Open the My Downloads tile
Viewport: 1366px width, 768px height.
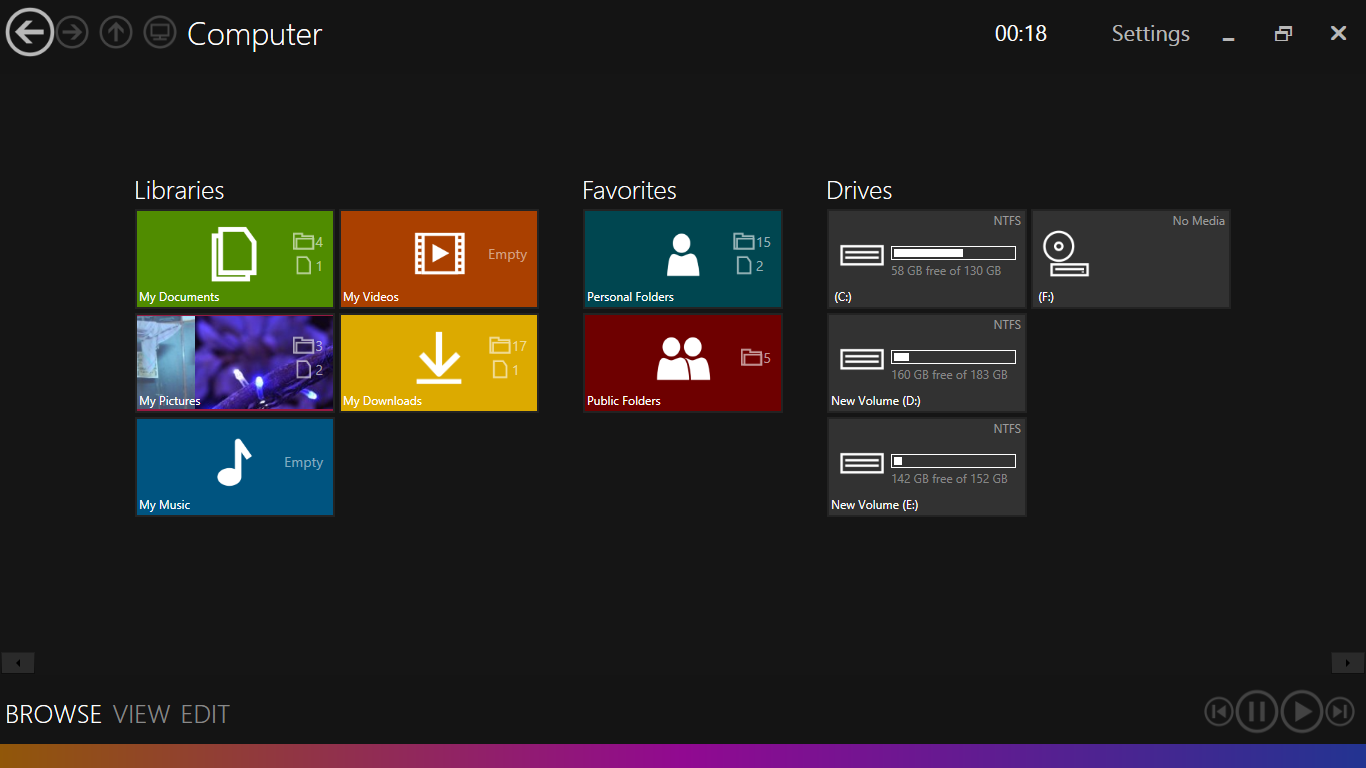pos(439,362)
